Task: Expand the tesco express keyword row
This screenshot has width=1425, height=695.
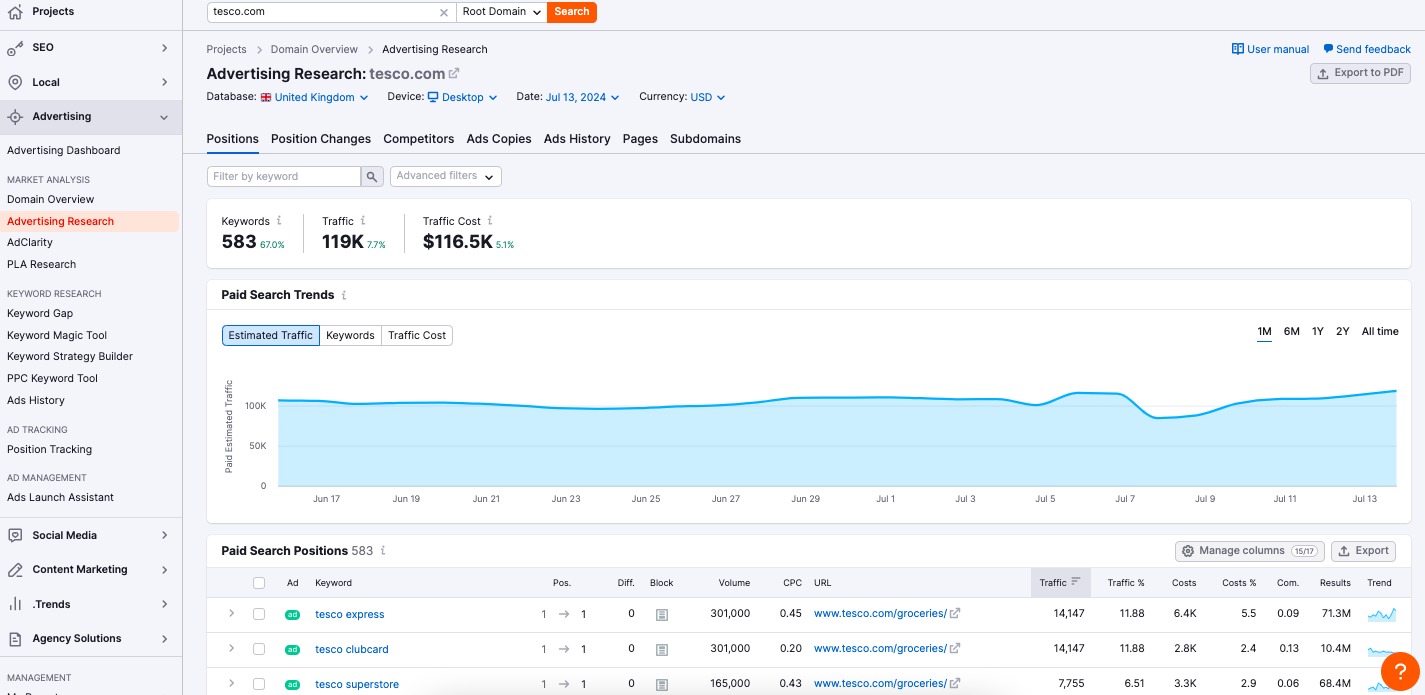Action: click(x=231, y=614)
